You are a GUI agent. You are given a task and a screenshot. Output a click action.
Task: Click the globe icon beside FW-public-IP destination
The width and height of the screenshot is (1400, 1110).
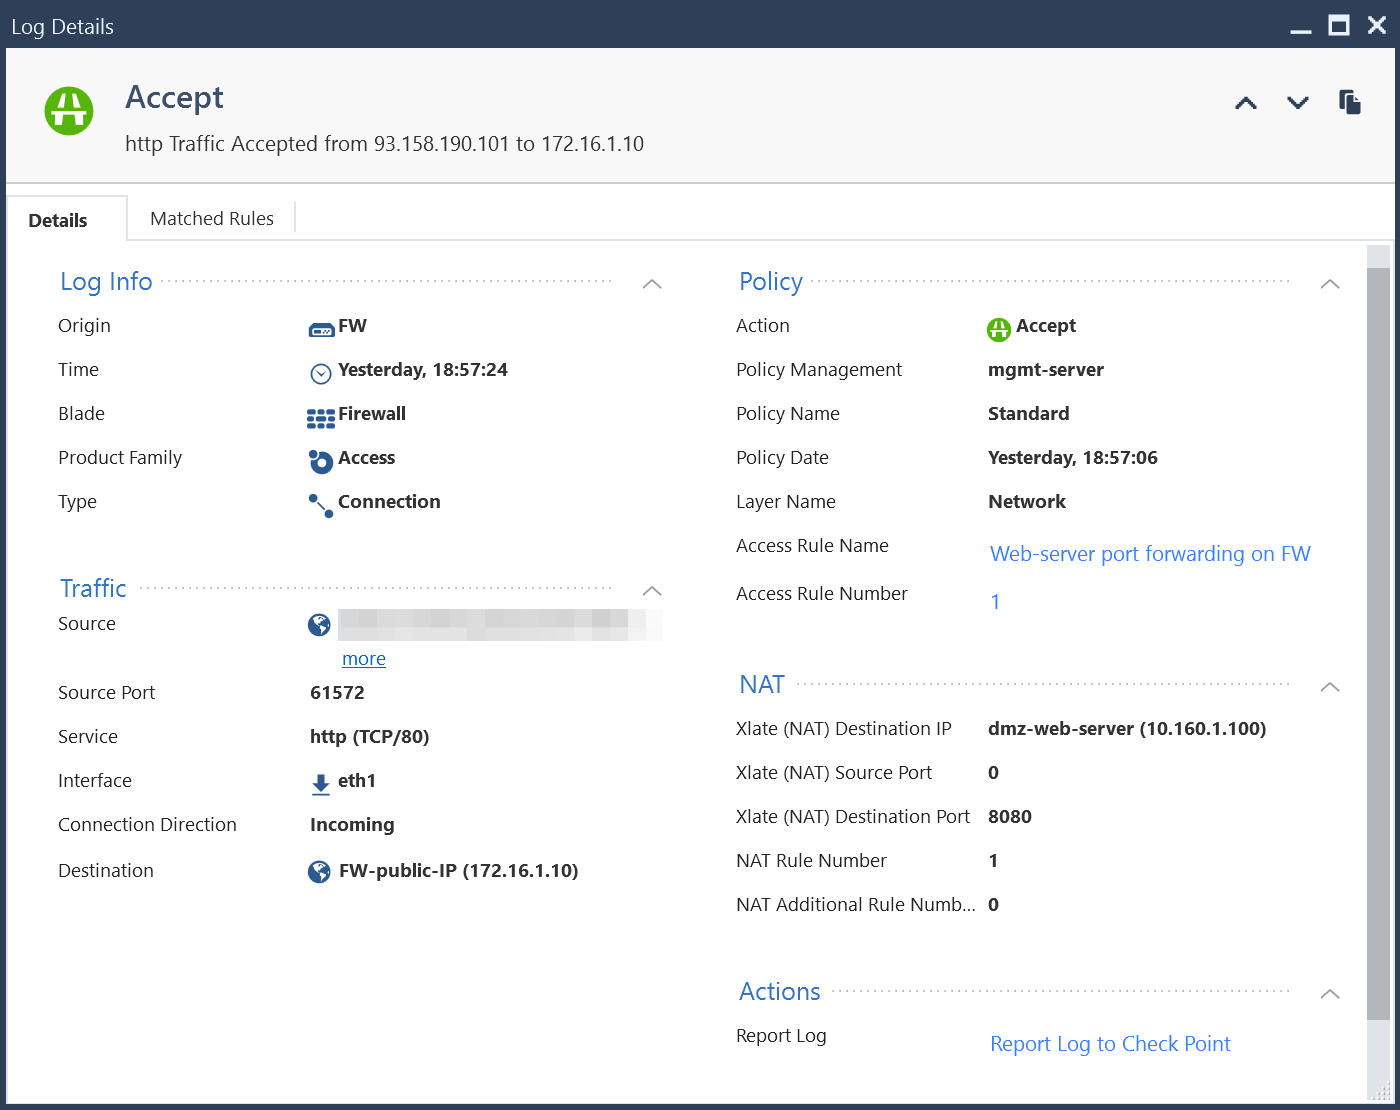[319, 872]
